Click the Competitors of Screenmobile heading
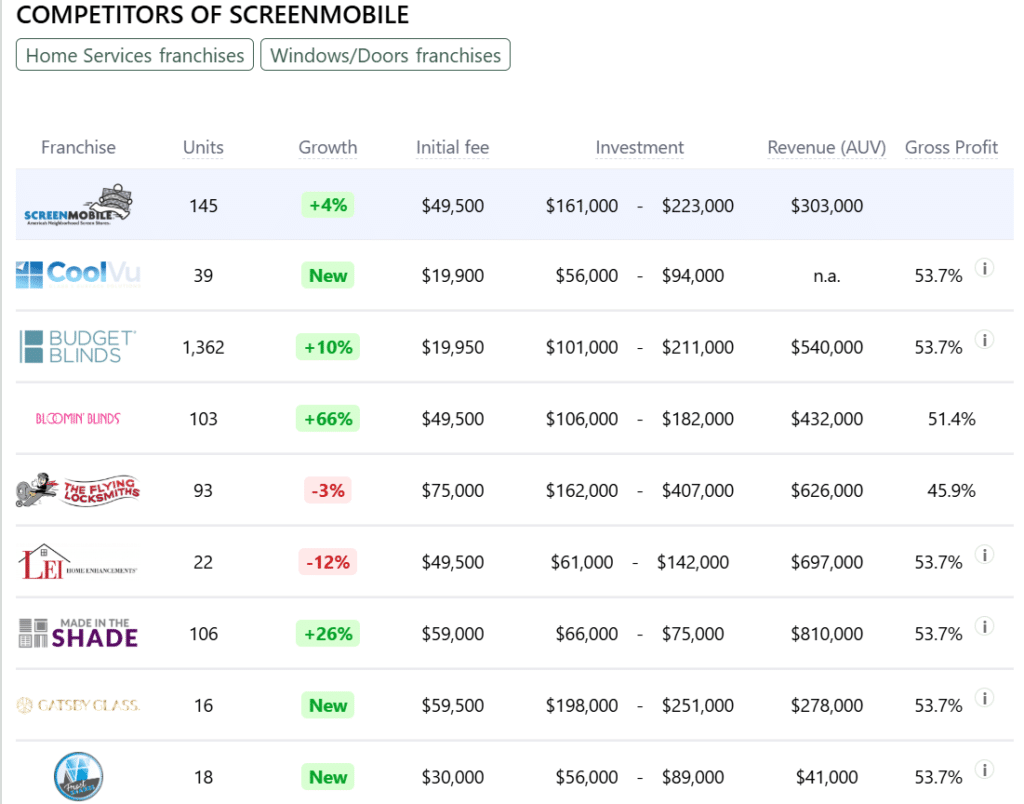The height and width of the screenshot is (804, 1024). point(212,14)
